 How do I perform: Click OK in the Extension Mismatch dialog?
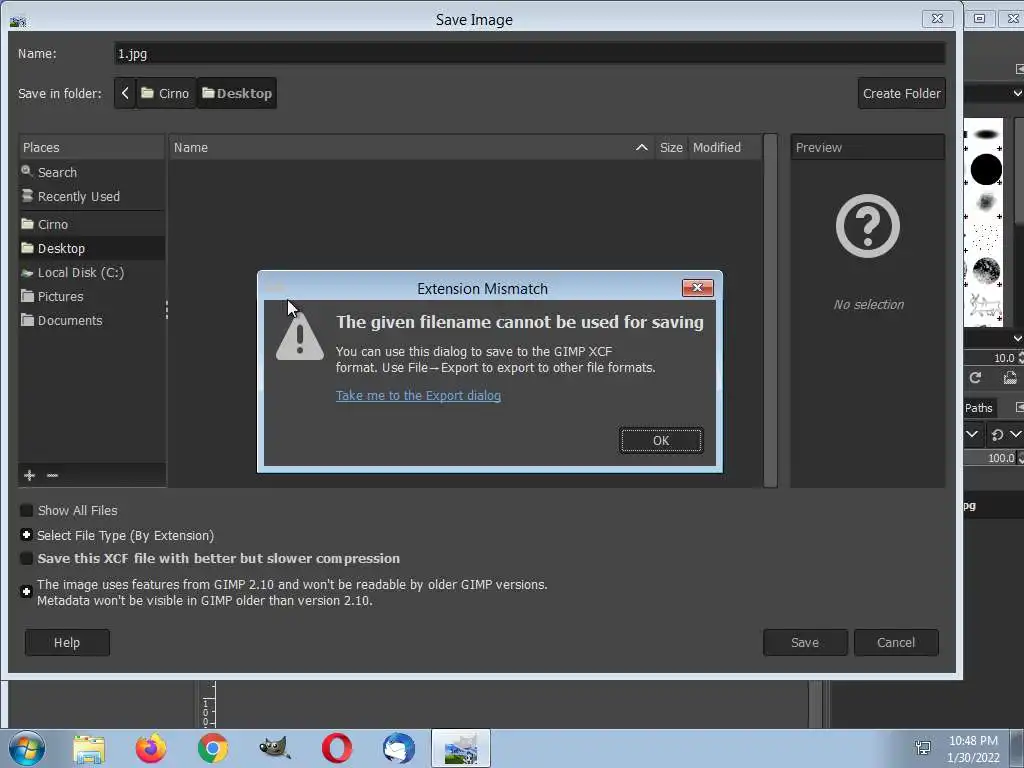[x=661, y=440]
